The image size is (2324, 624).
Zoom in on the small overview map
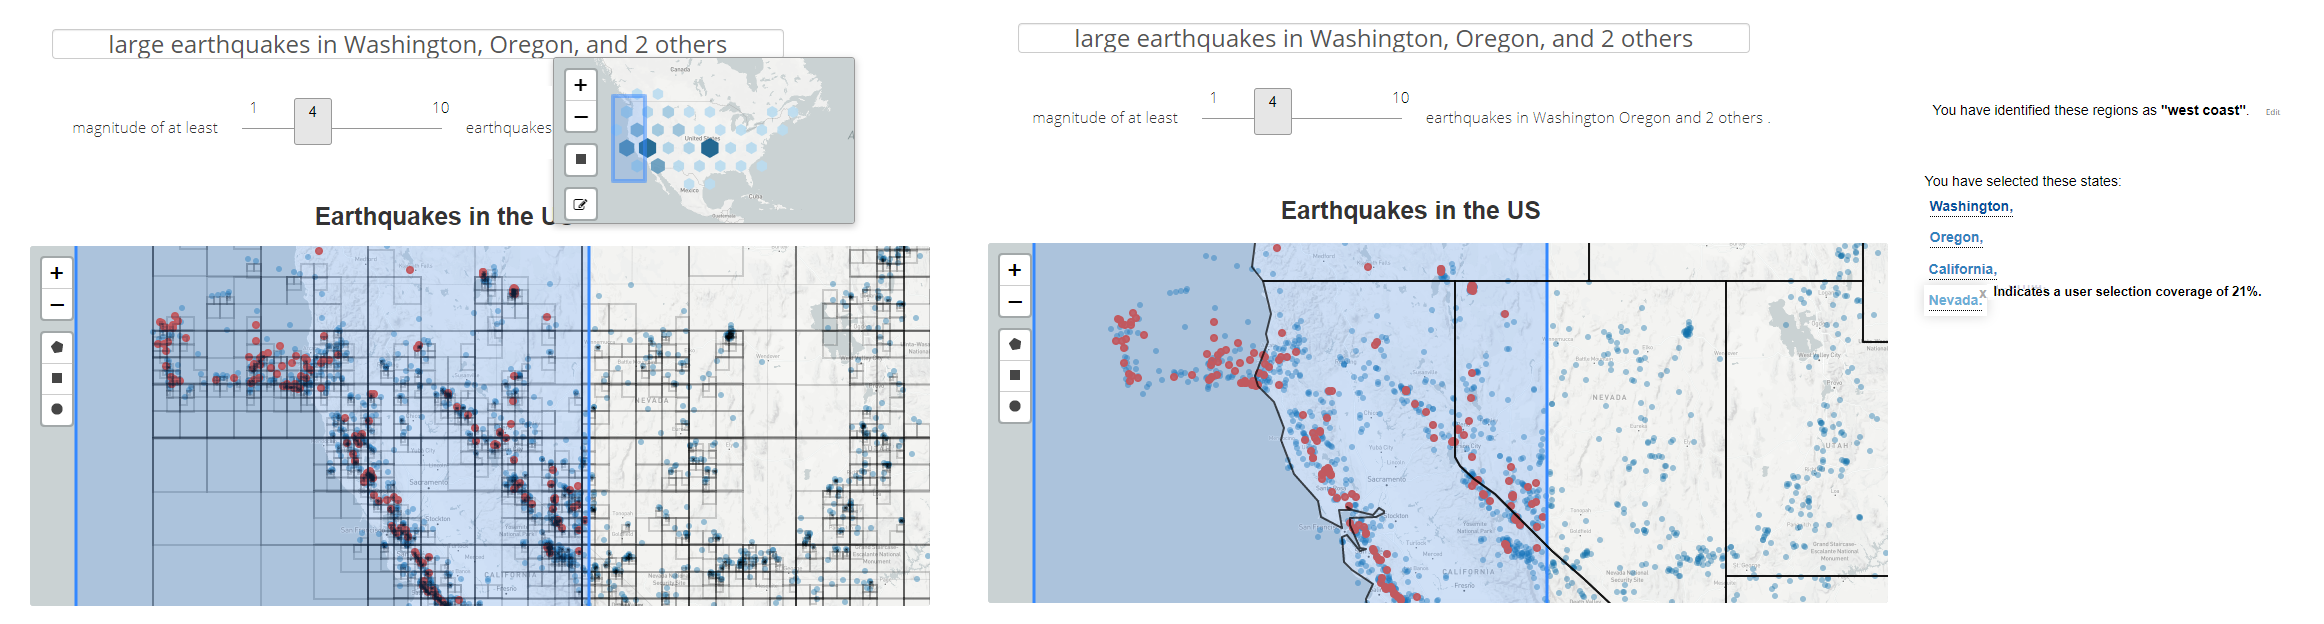pos(581,86)
